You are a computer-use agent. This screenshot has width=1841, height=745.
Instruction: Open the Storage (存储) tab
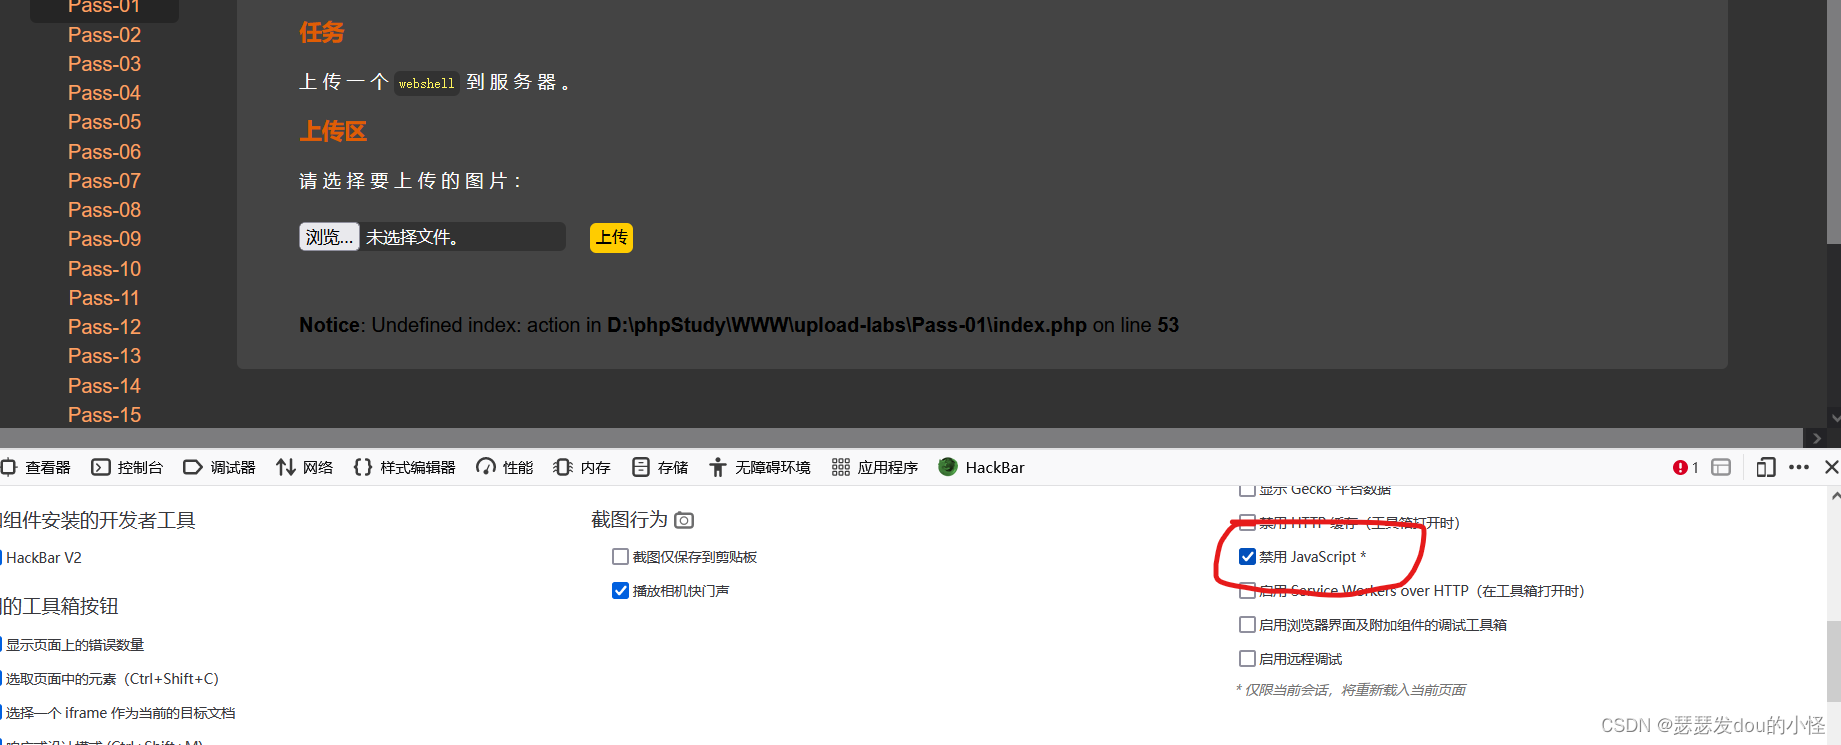(x=660, y=467)
